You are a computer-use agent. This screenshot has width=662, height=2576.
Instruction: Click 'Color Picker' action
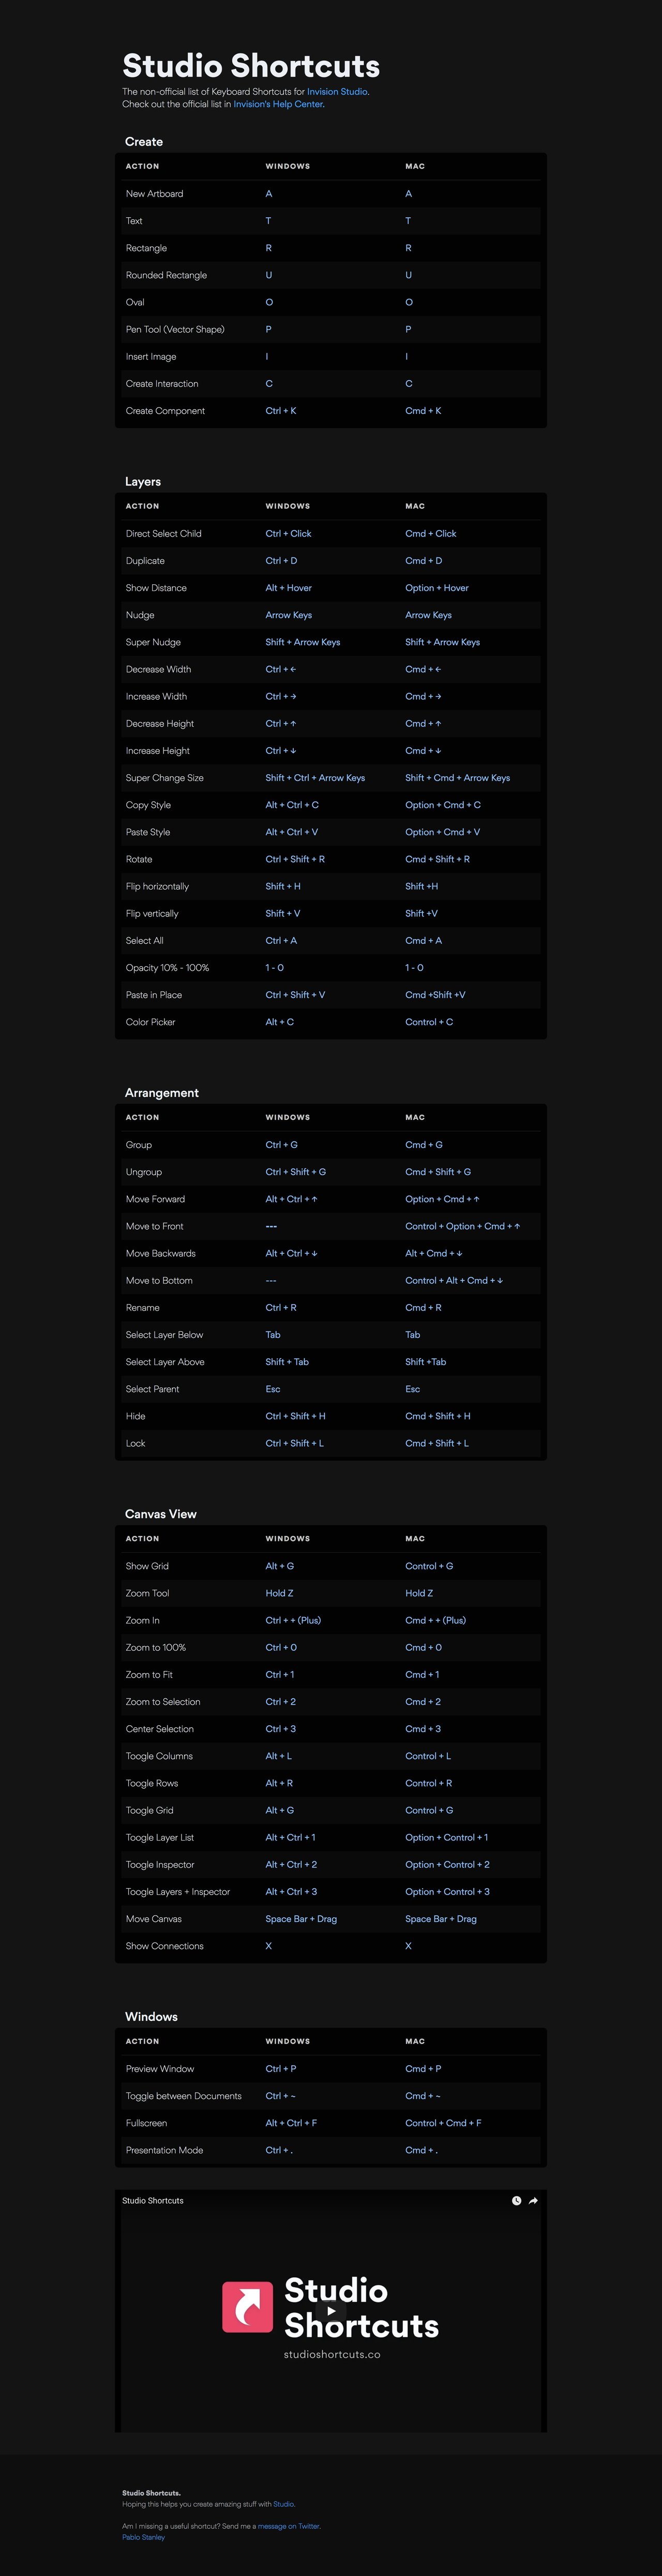[150, 1022]
